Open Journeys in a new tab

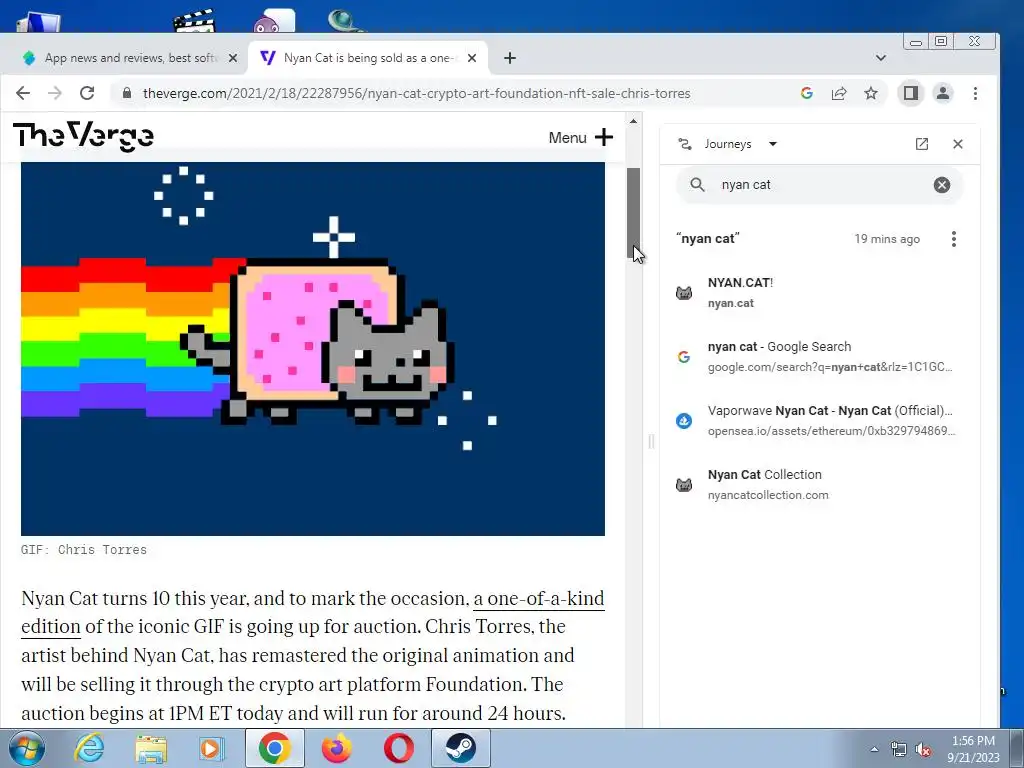922,144
